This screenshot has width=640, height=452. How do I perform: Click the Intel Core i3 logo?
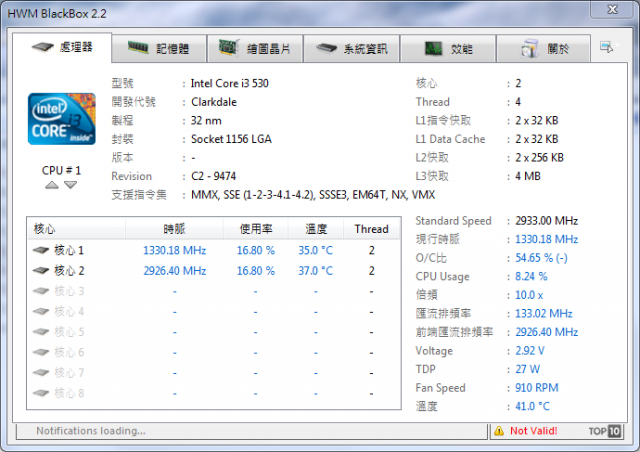62,119
